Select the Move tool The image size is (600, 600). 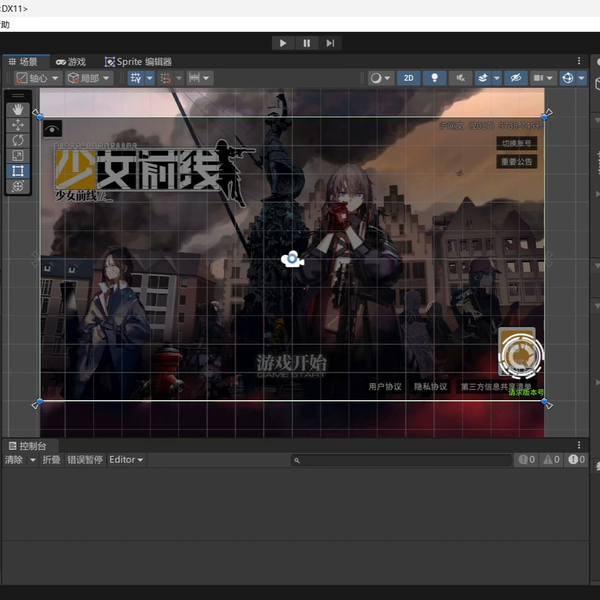click(x=18, y=125)
